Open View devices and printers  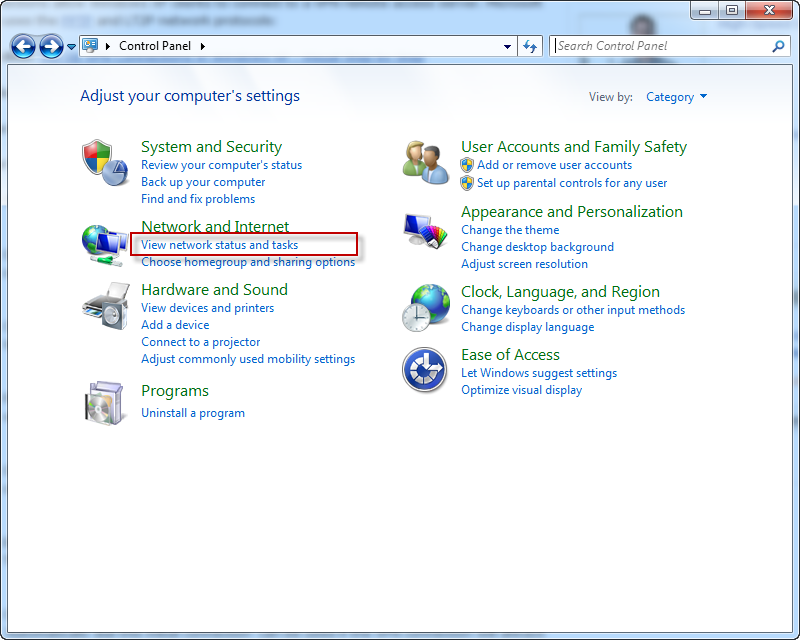pyautogui.click(x=207, y=308)
